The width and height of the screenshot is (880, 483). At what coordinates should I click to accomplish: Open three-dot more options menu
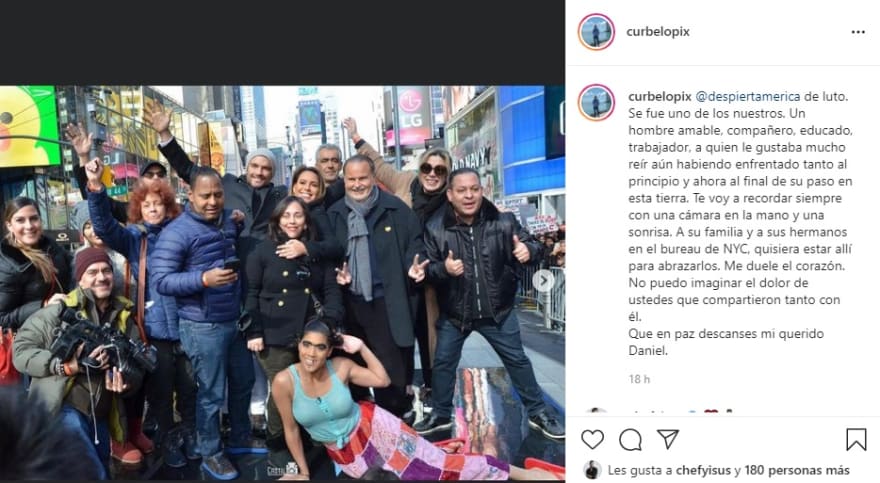click(x=858, y=32)
